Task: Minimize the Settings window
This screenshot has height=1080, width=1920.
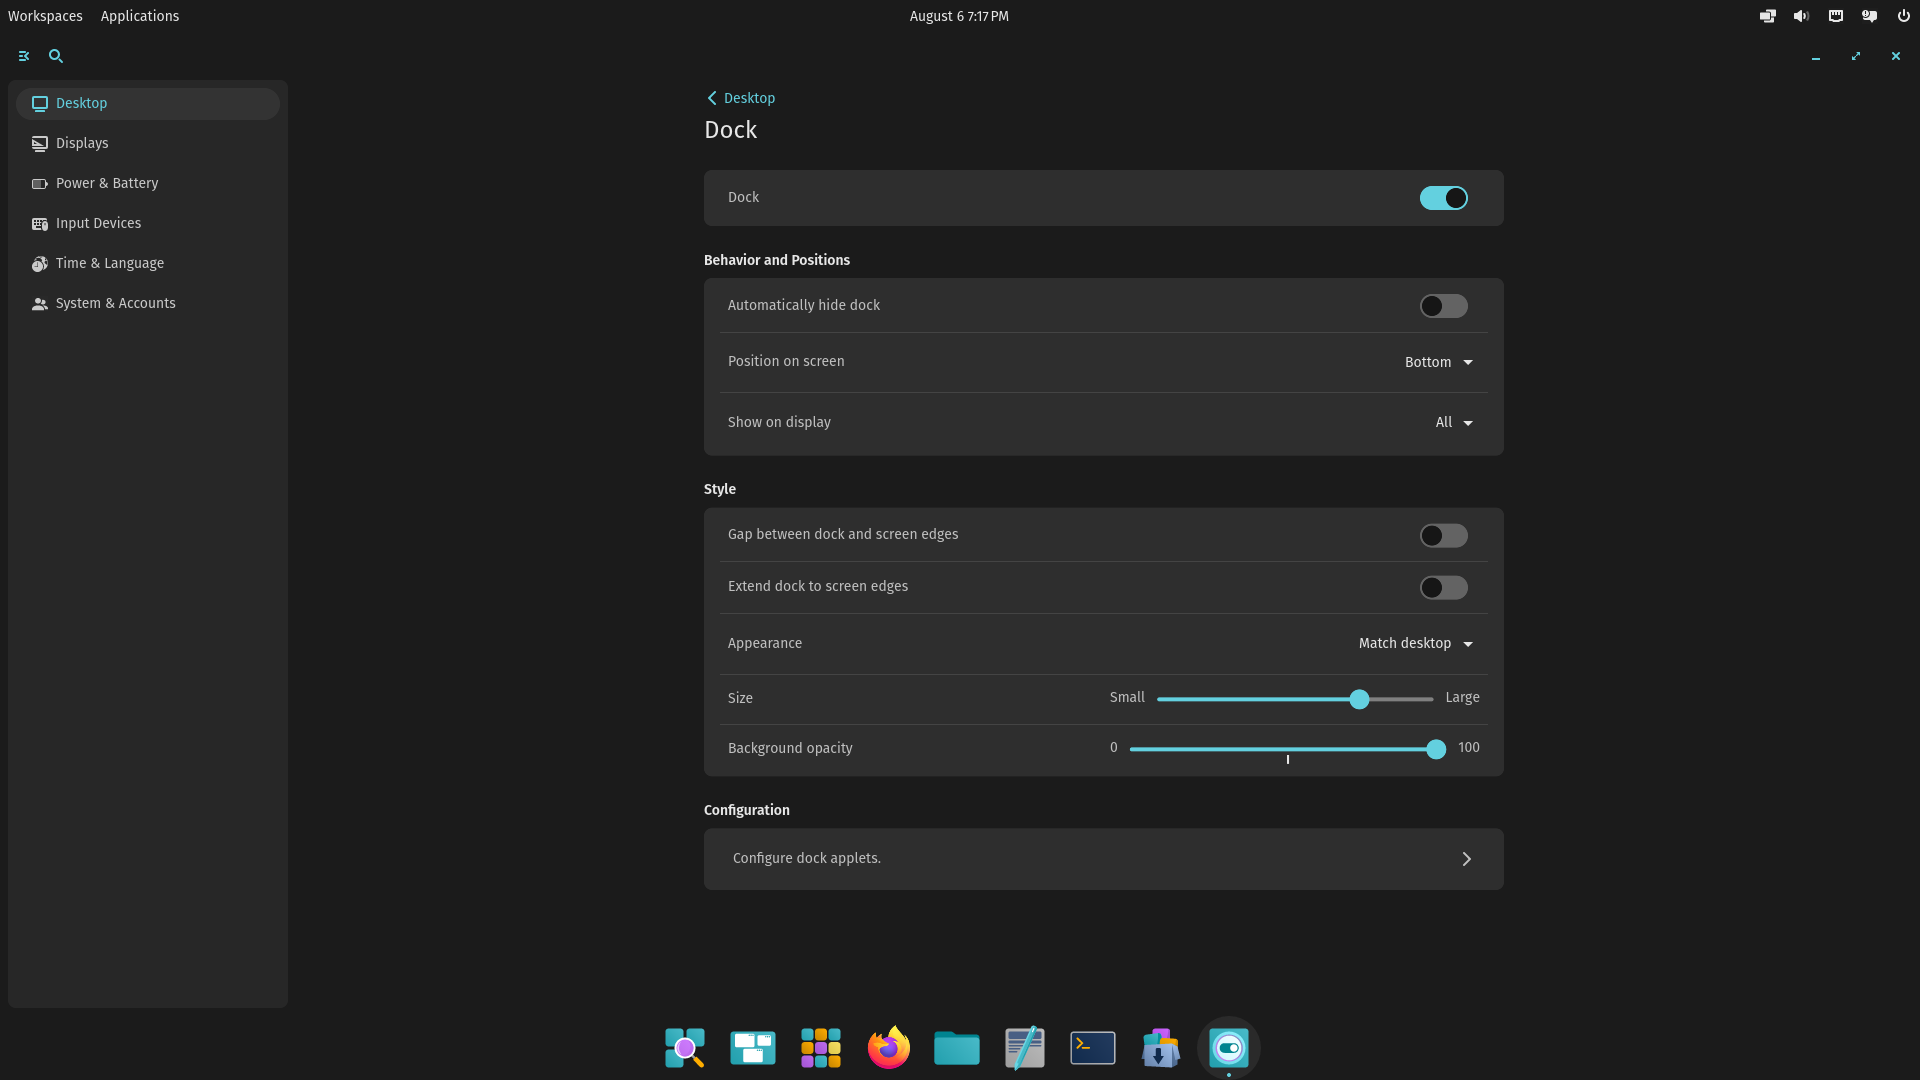Action: (x=1816, y=57)
